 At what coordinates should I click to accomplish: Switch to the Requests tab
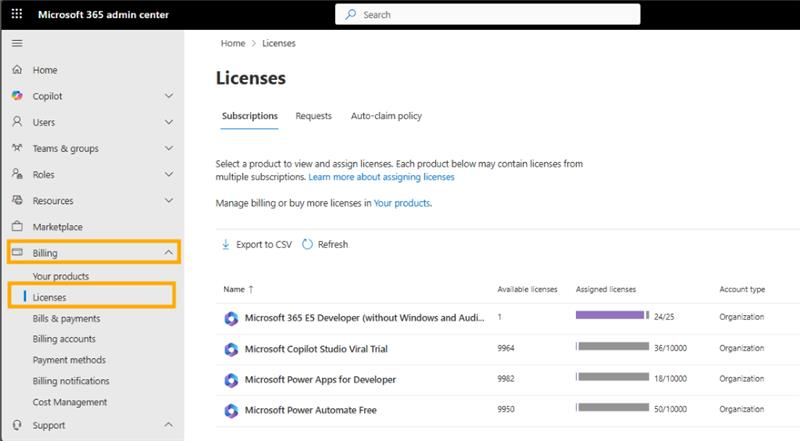click(313, 116)
